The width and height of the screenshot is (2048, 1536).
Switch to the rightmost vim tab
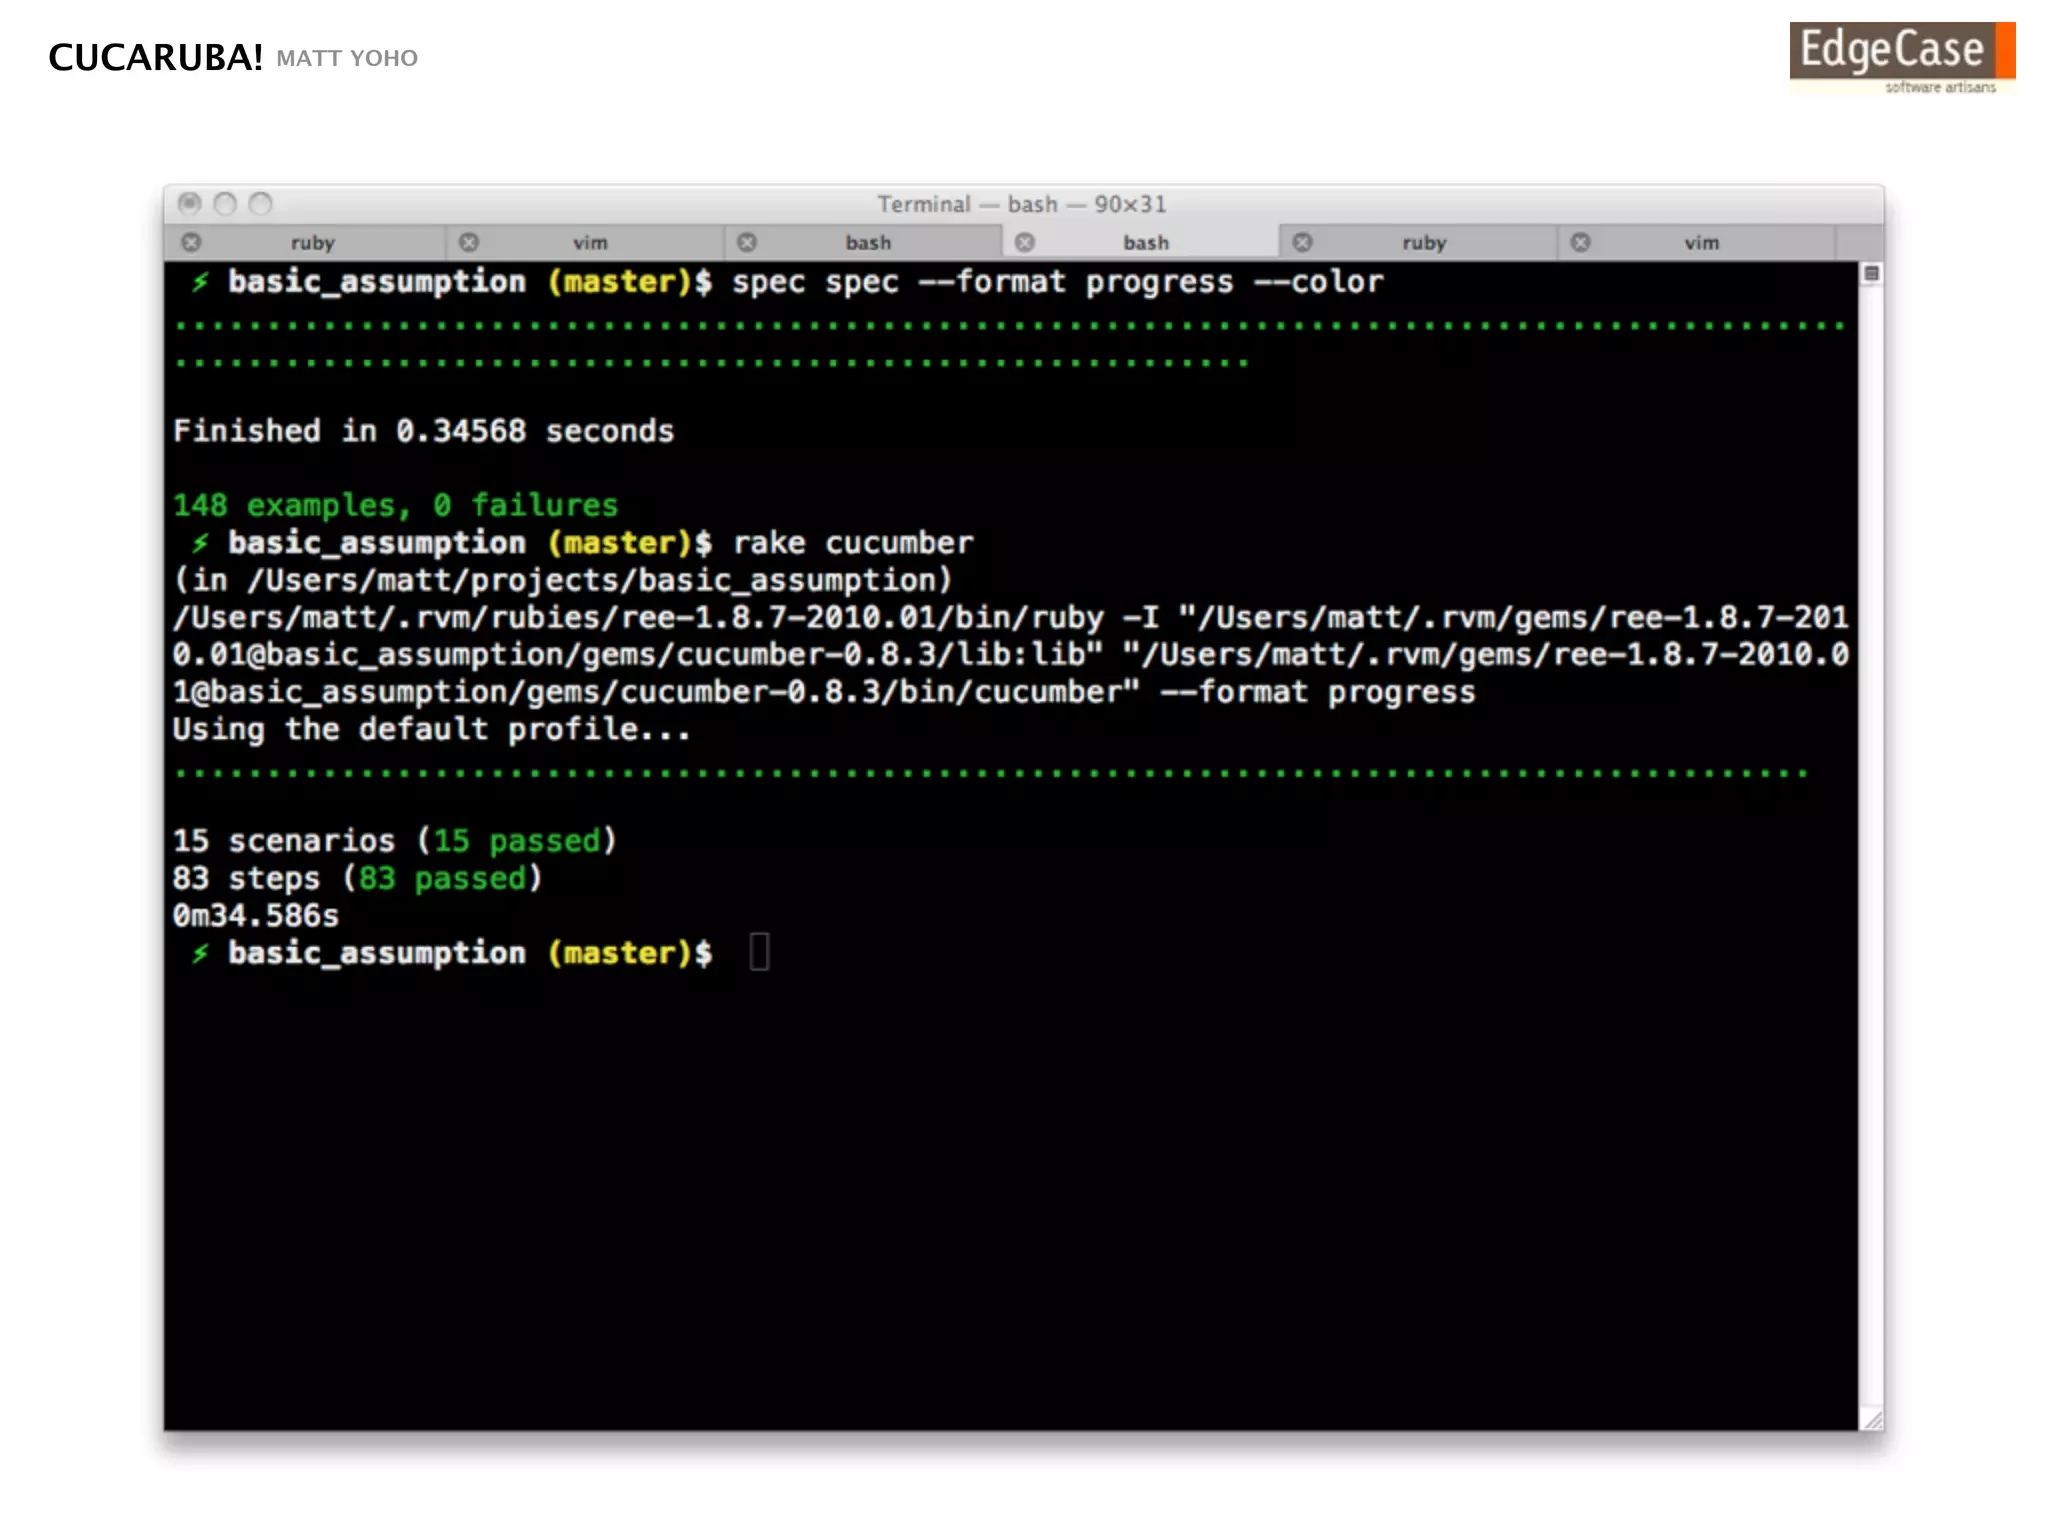pos(1701,243)
